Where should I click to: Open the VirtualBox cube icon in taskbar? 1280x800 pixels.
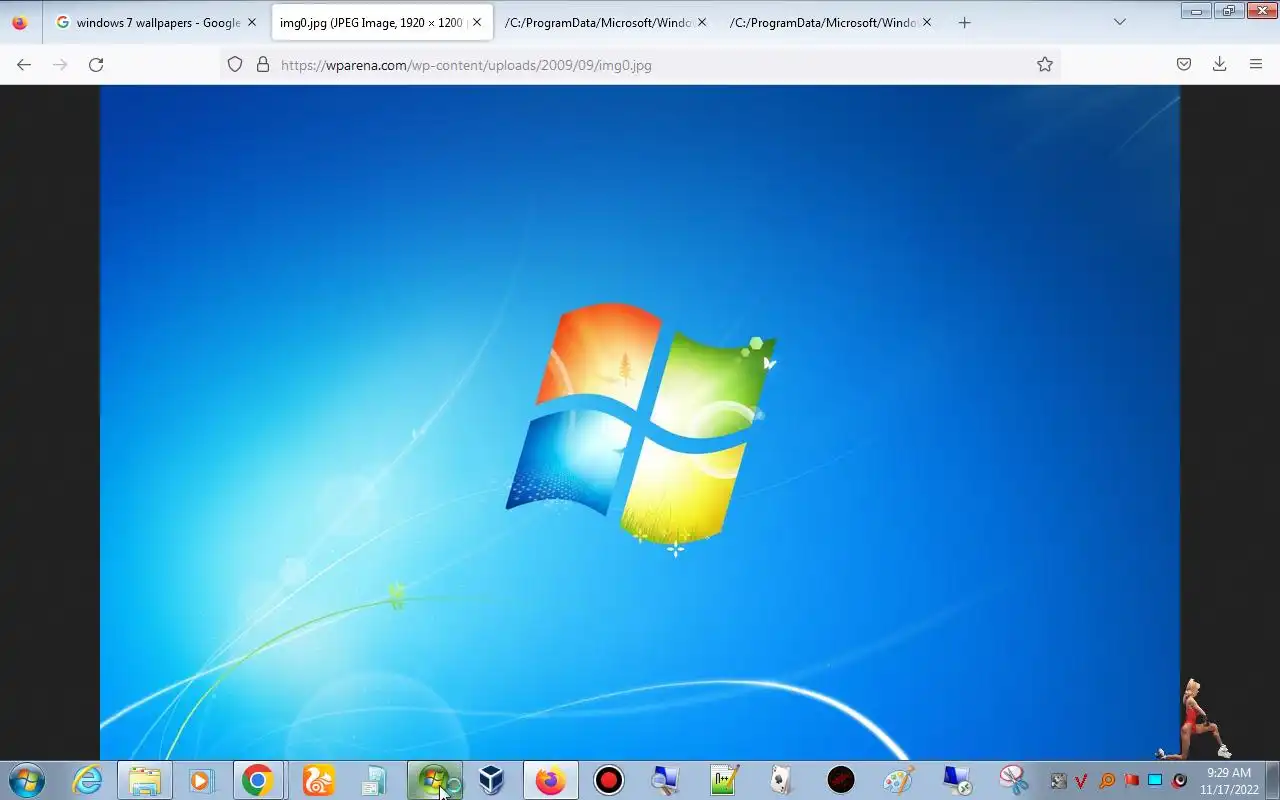pyautogui.click(x=491, y=780)
